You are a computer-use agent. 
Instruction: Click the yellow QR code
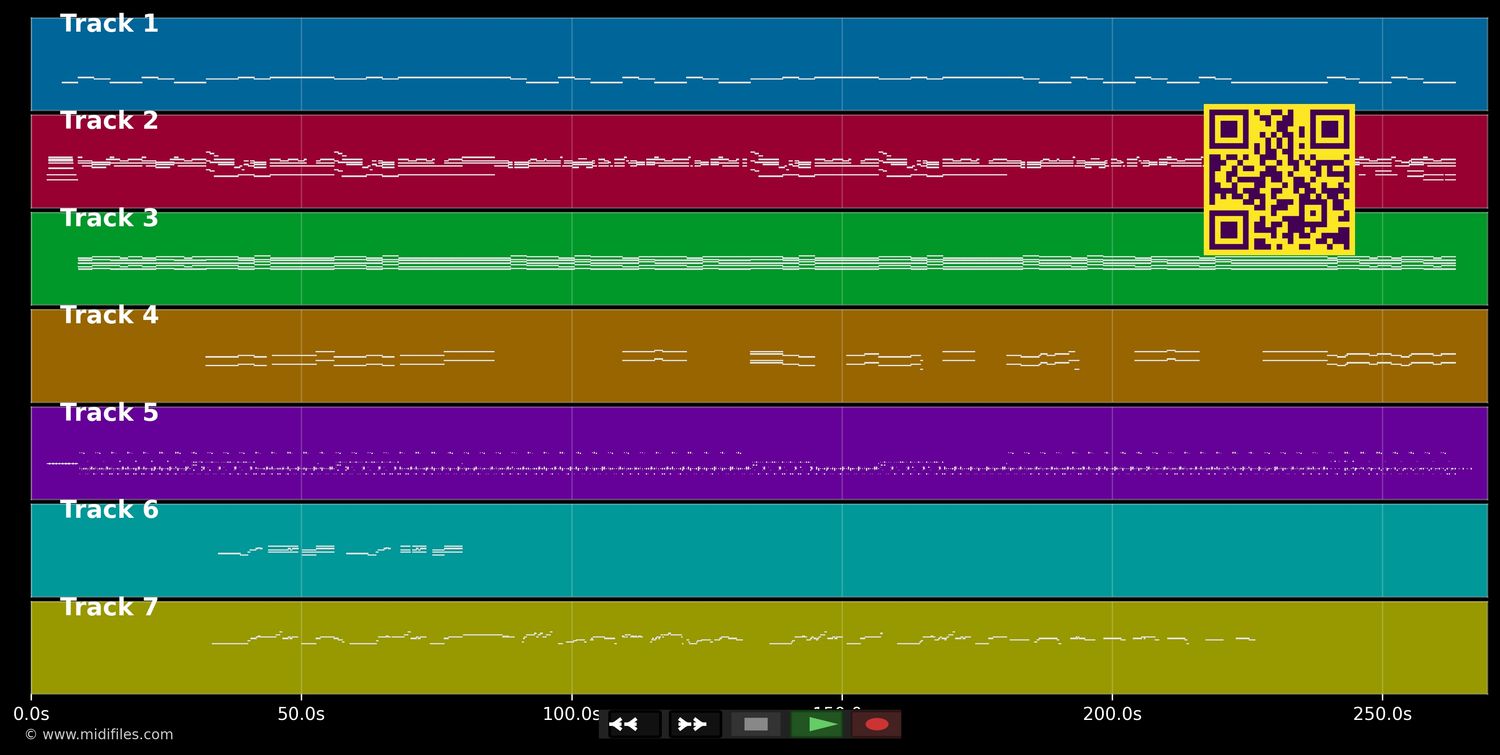[x=1279, y=180]
